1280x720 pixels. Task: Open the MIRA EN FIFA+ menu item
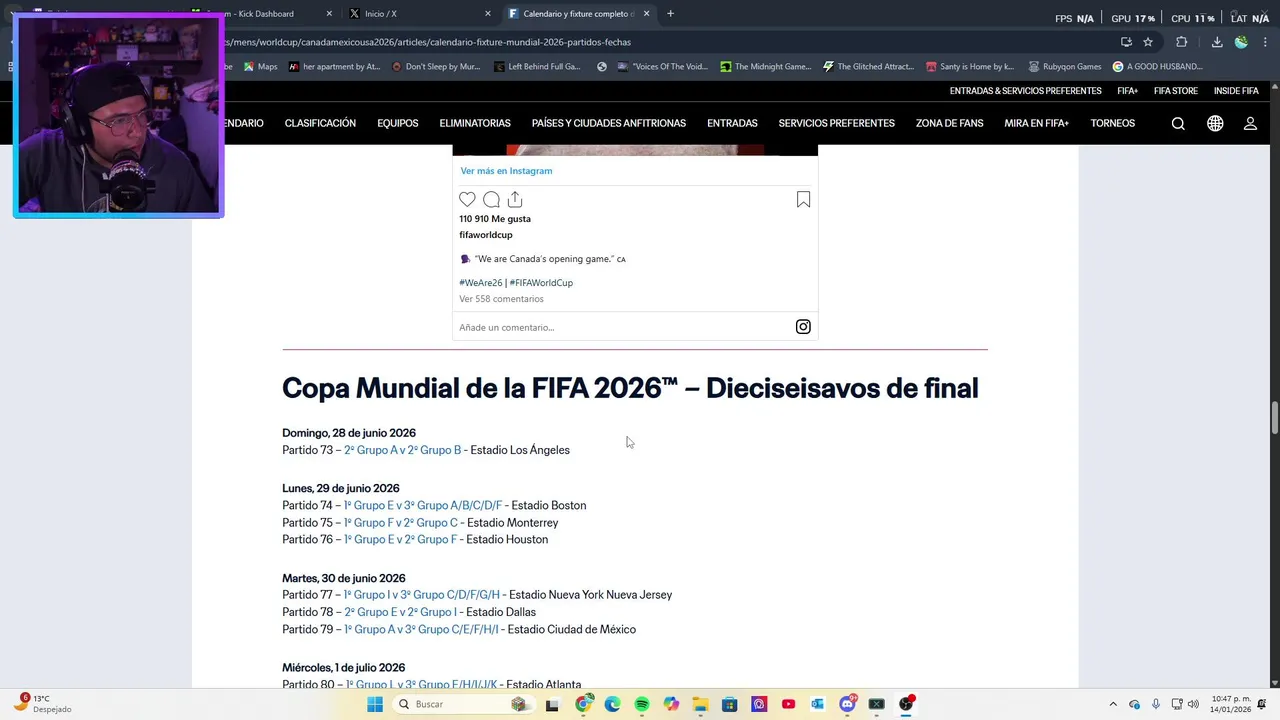tap(1037, 124)
